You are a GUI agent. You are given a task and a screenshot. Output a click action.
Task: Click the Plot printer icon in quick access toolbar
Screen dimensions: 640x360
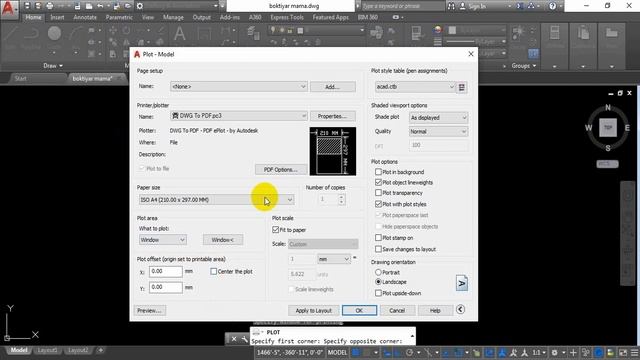click(50, 6)
